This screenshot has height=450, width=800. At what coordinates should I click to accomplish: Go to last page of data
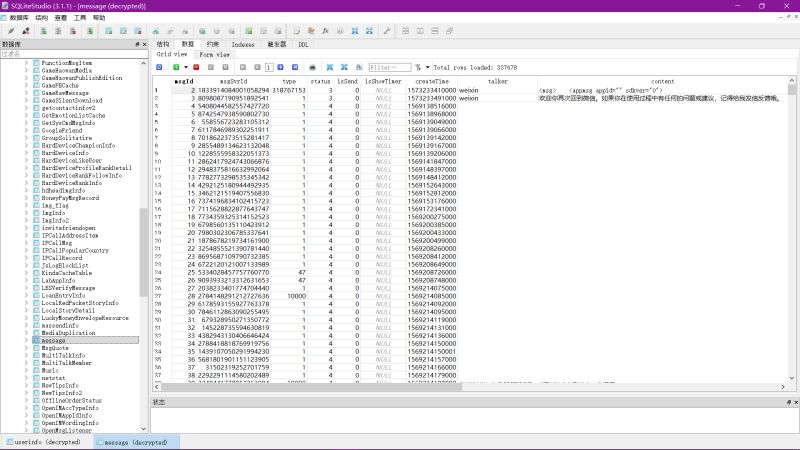click(x=295, y=67)
